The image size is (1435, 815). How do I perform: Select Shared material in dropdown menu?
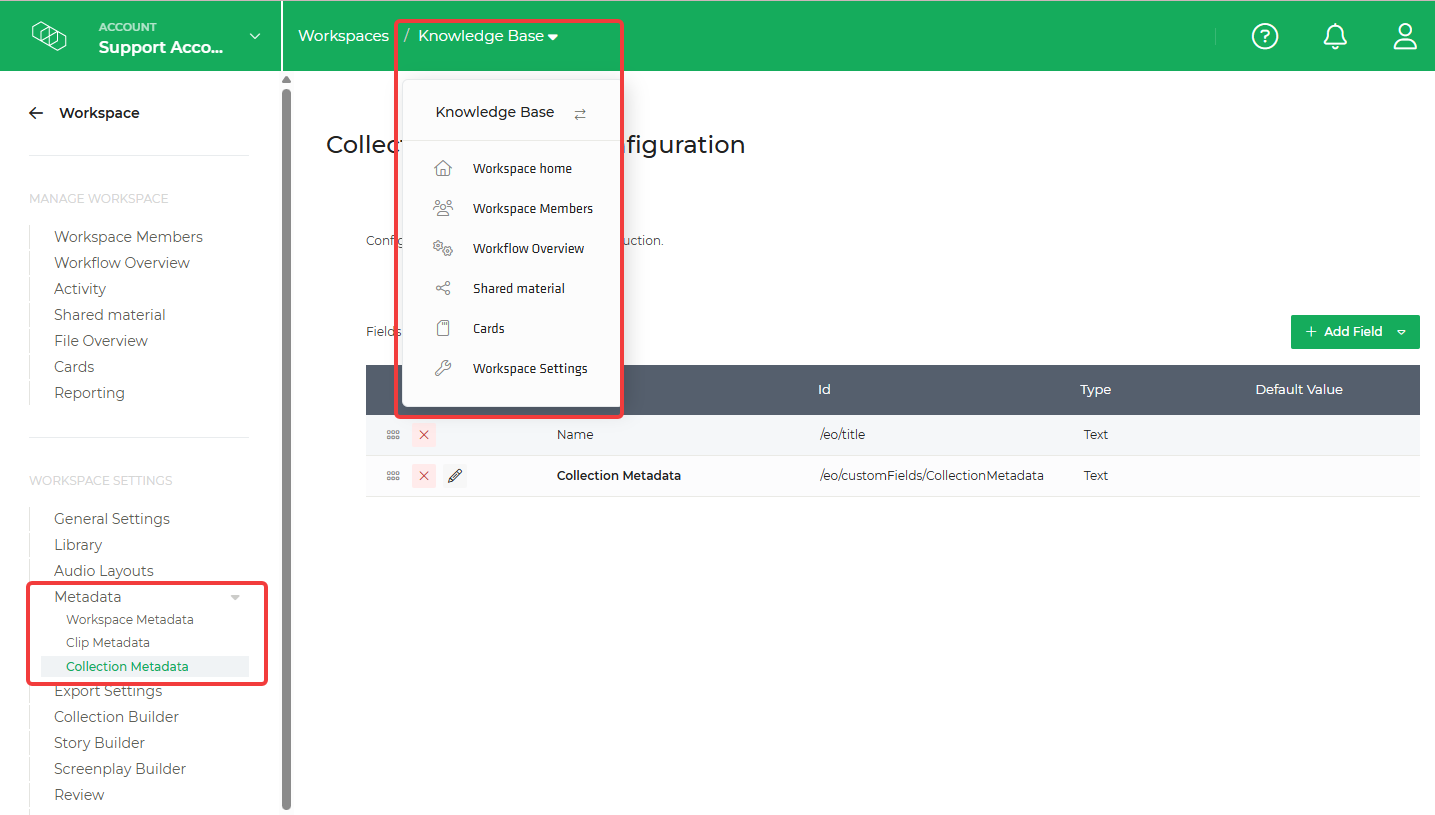[519, 288]
